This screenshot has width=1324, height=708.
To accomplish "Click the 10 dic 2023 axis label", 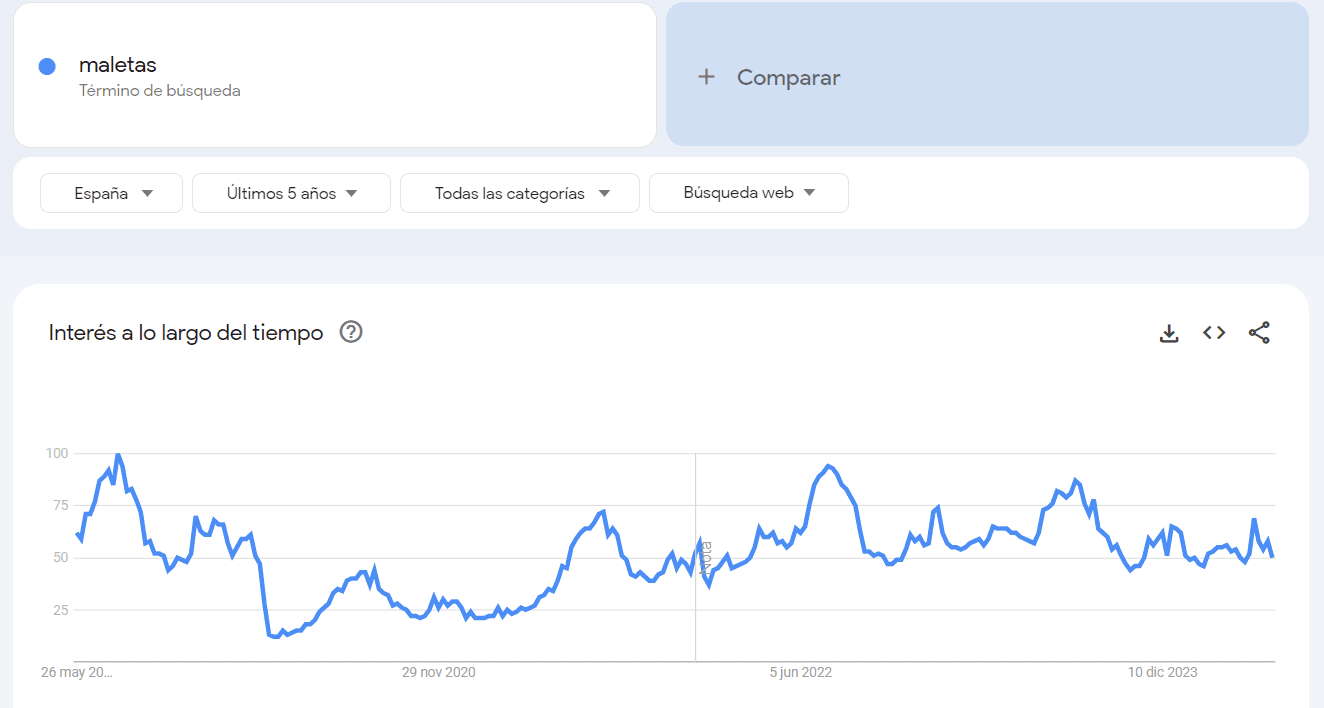I will (1162, 672).
